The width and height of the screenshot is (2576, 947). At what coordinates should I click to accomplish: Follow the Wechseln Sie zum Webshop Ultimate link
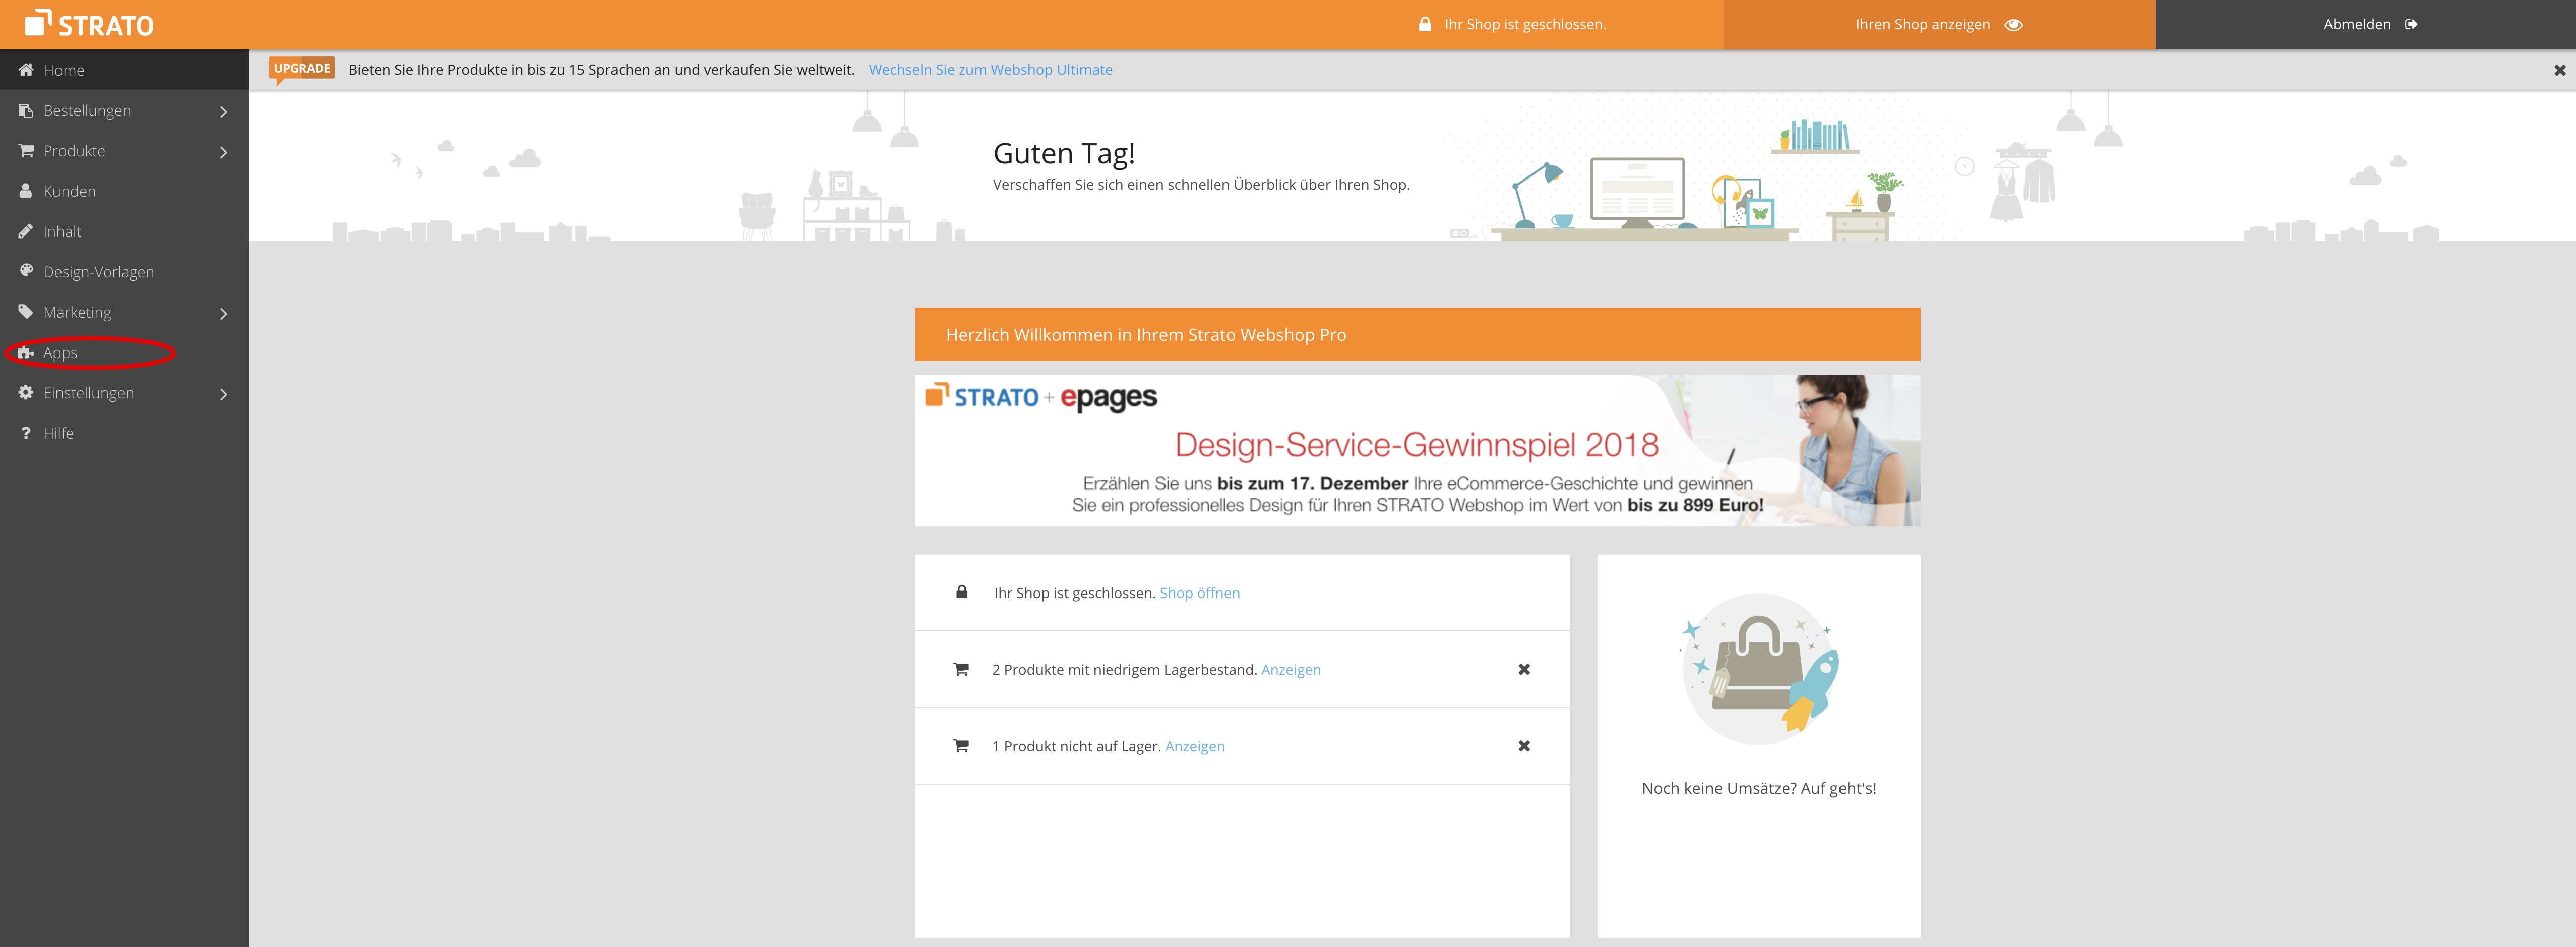990,70
